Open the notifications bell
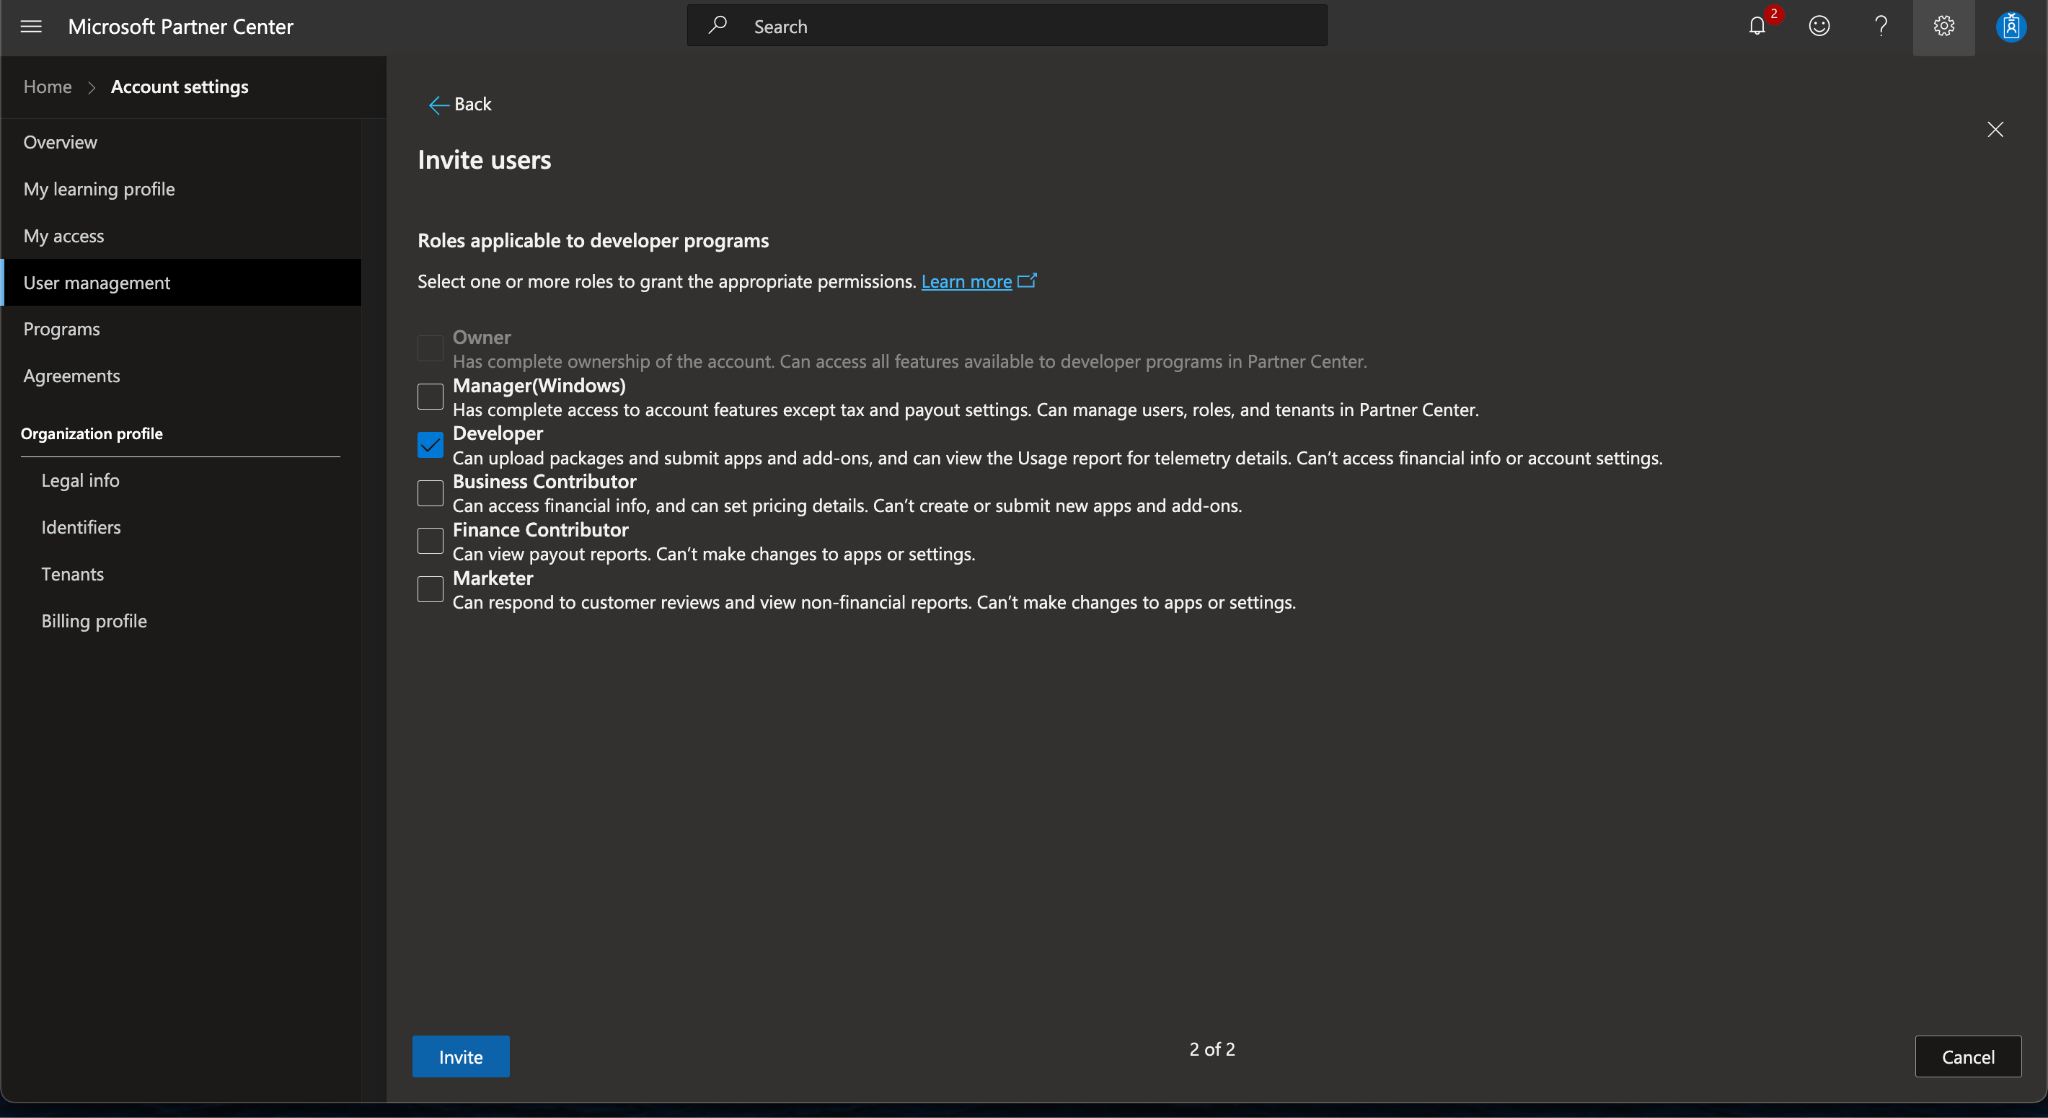2048x1118 pixels. click(x=1757, y=27)
